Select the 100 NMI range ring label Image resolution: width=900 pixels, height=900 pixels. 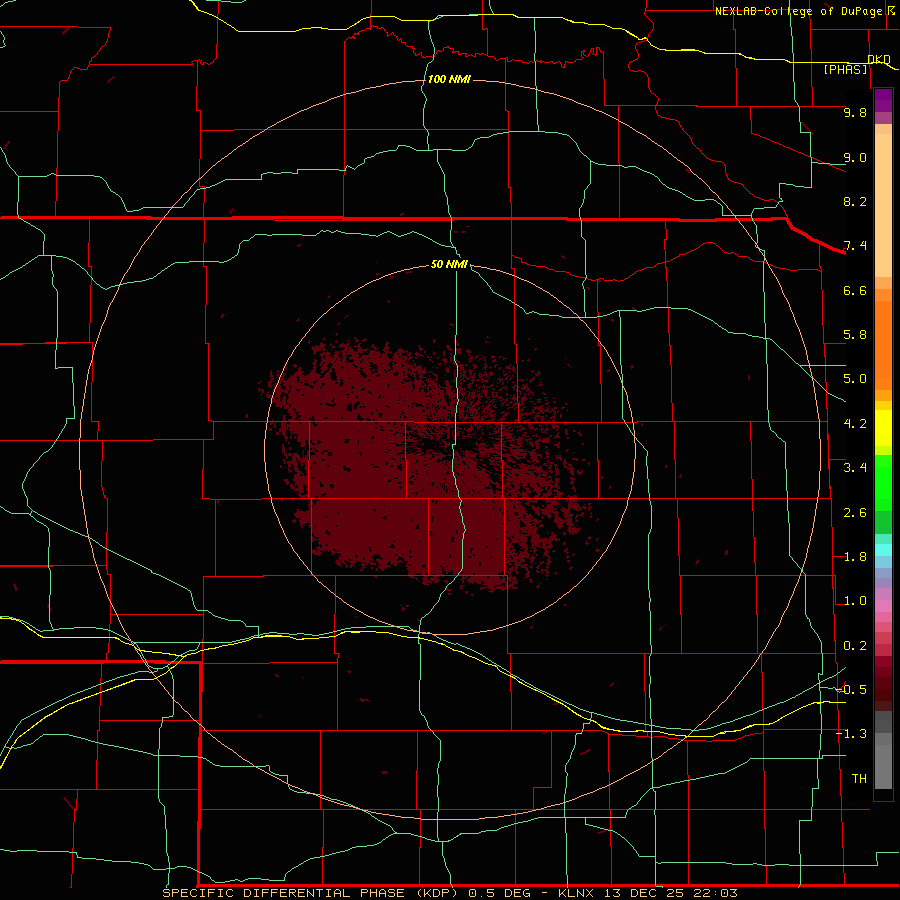(449, 79)
